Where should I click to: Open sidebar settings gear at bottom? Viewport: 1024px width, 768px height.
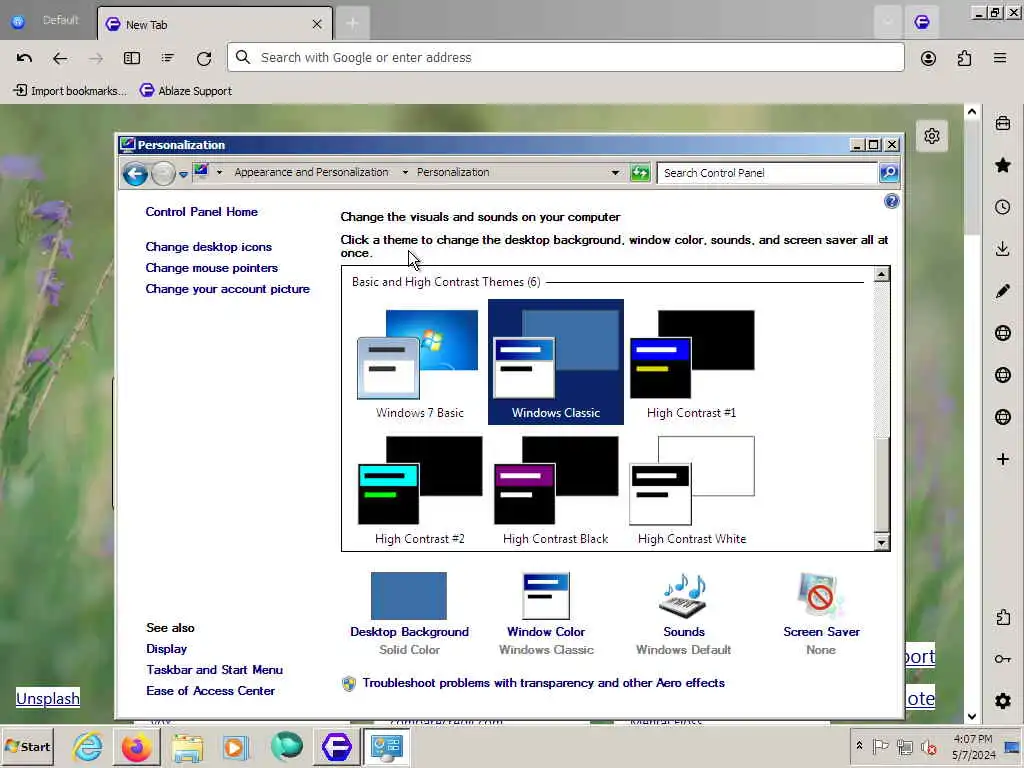point(1003,701)
